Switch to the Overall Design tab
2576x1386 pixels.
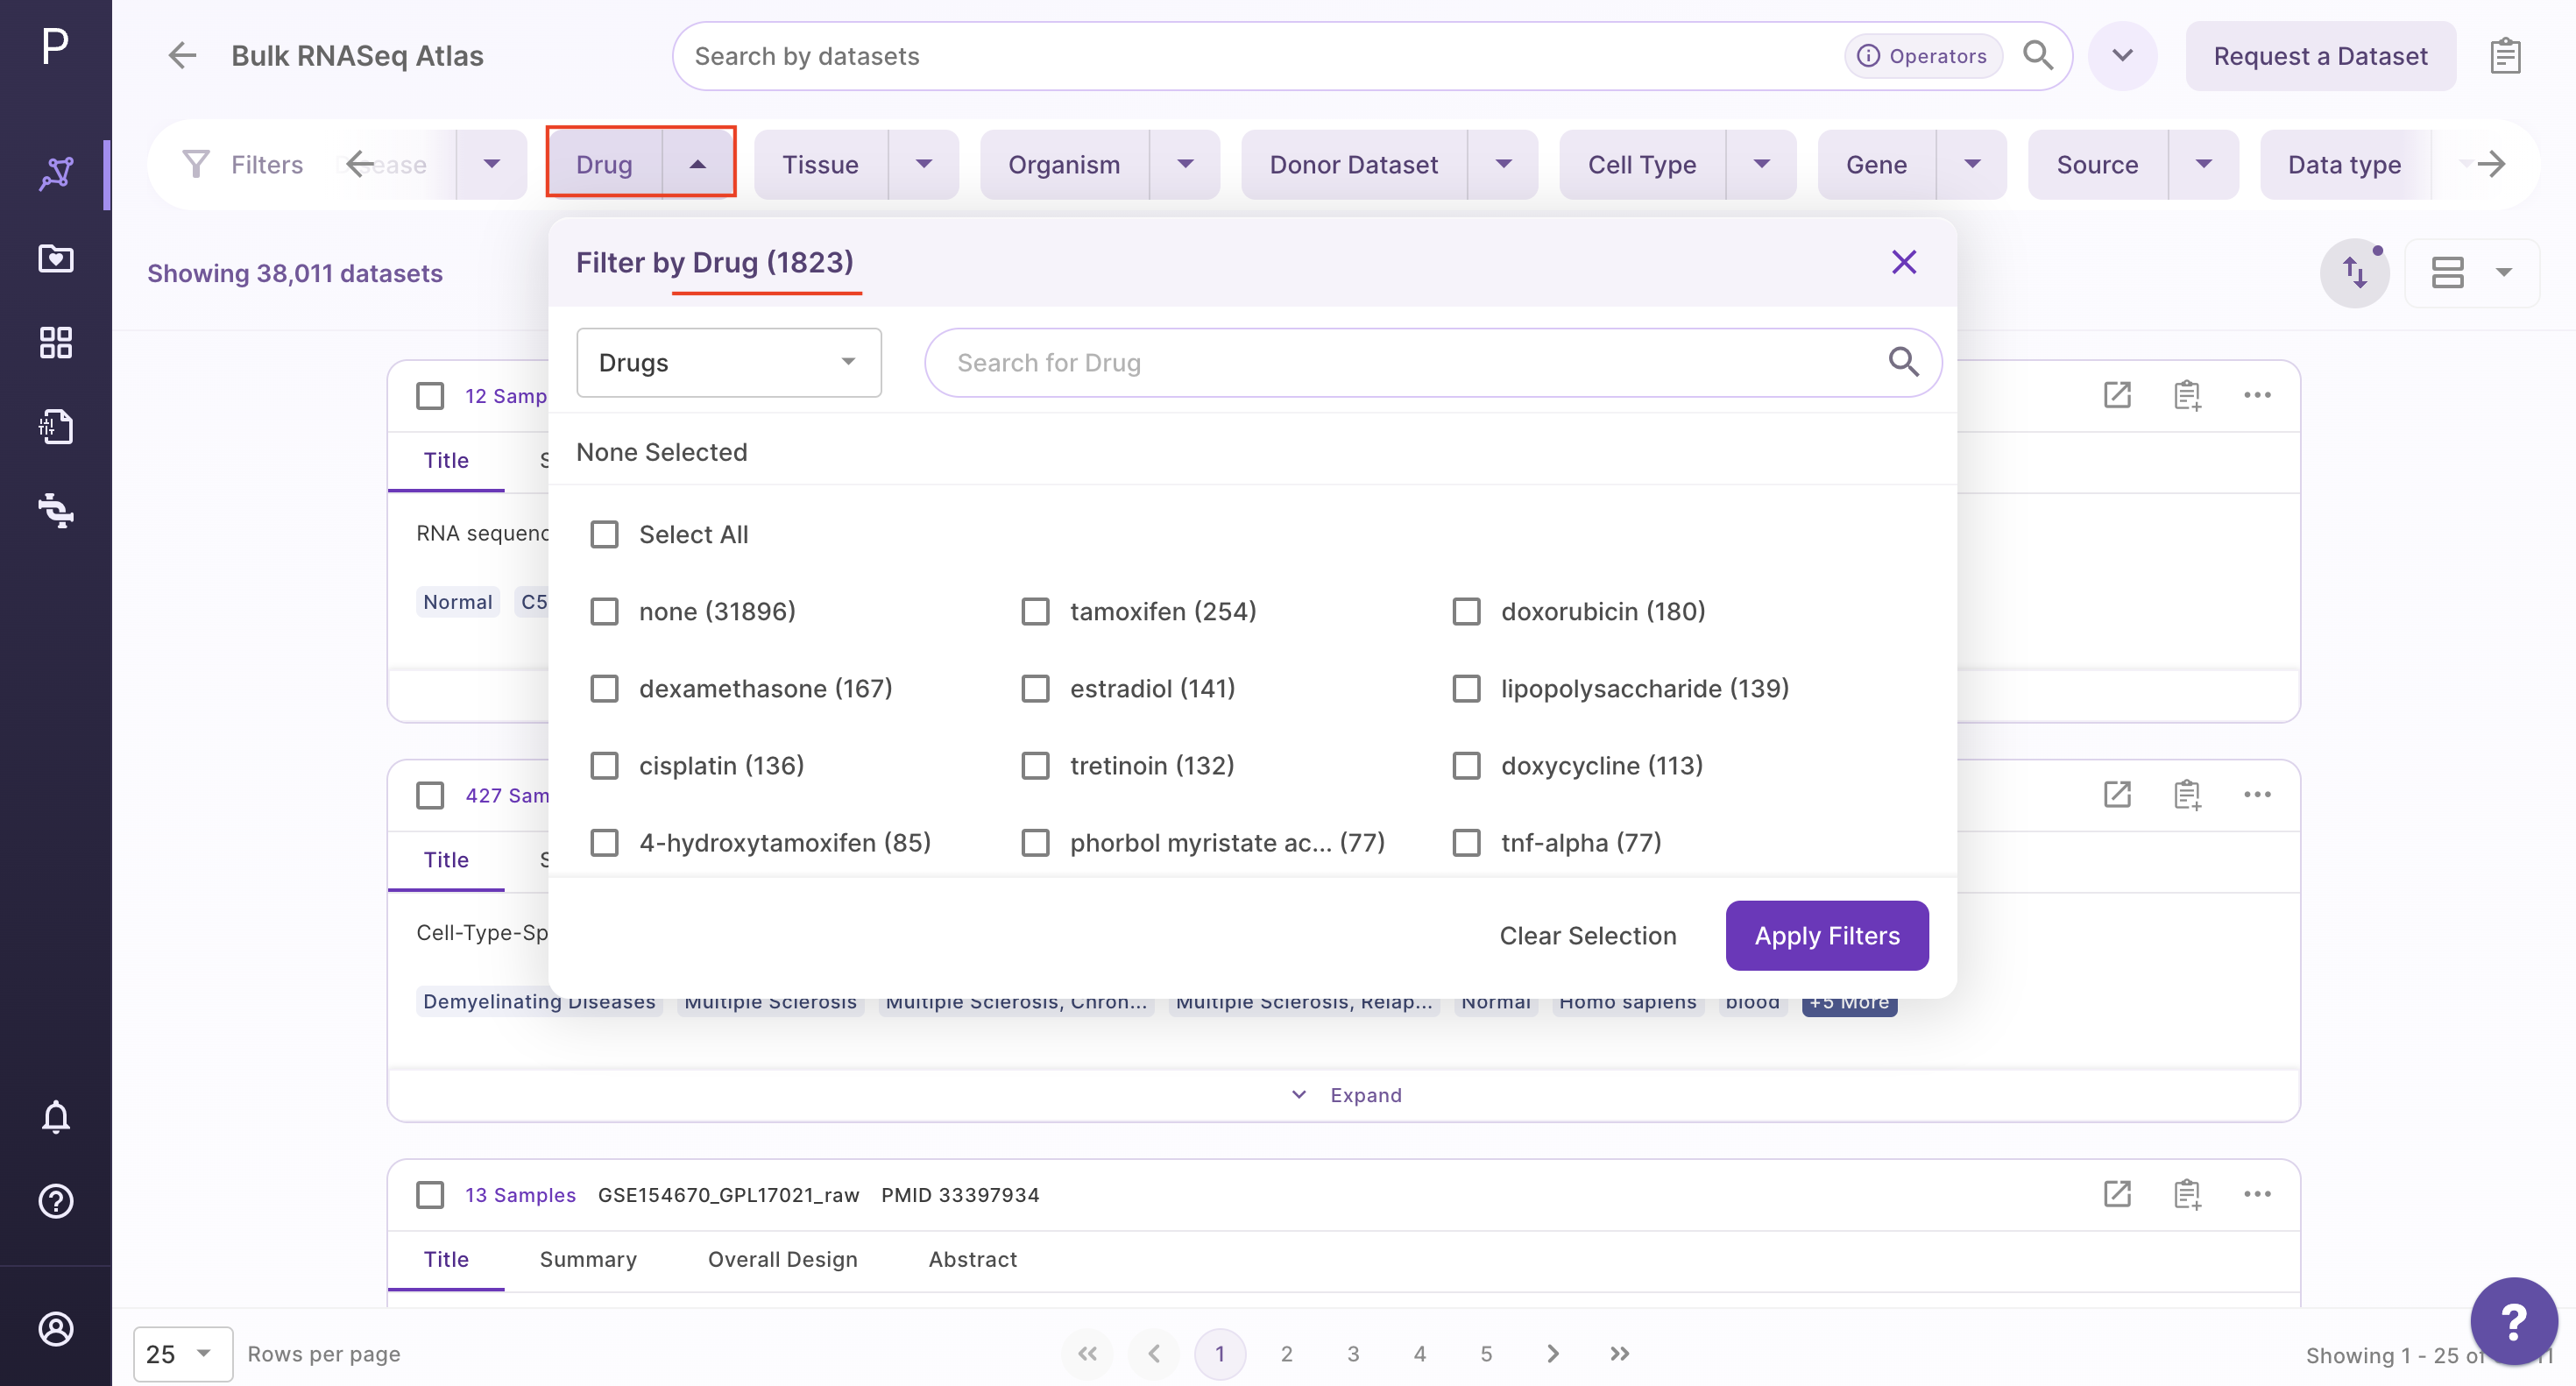coord(782,1259)
